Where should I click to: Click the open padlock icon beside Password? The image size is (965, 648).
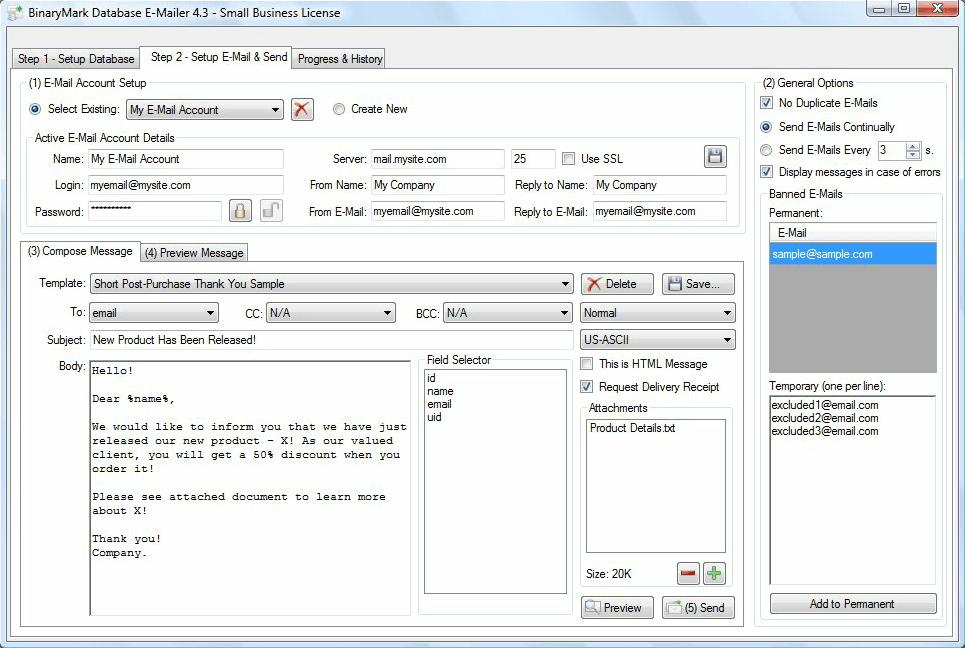point(271,211)
